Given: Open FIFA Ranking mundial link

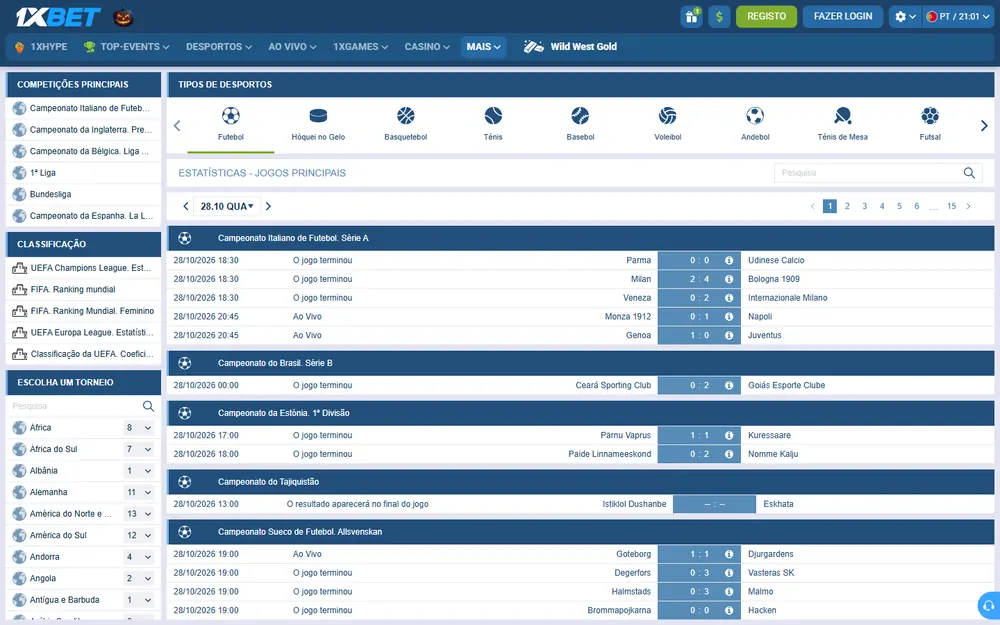Looking at the screenshot, I should [x=84, y=290].
